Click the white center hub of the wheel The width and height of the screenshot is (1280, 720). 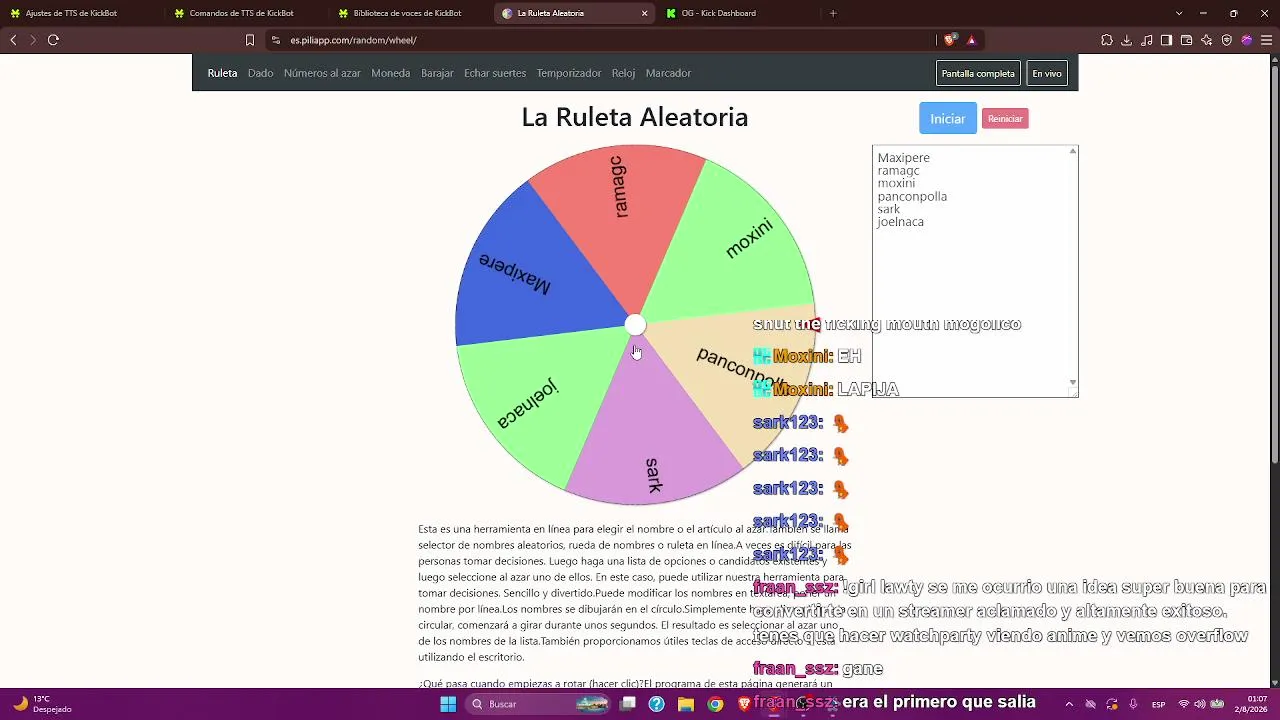[635, 325]
